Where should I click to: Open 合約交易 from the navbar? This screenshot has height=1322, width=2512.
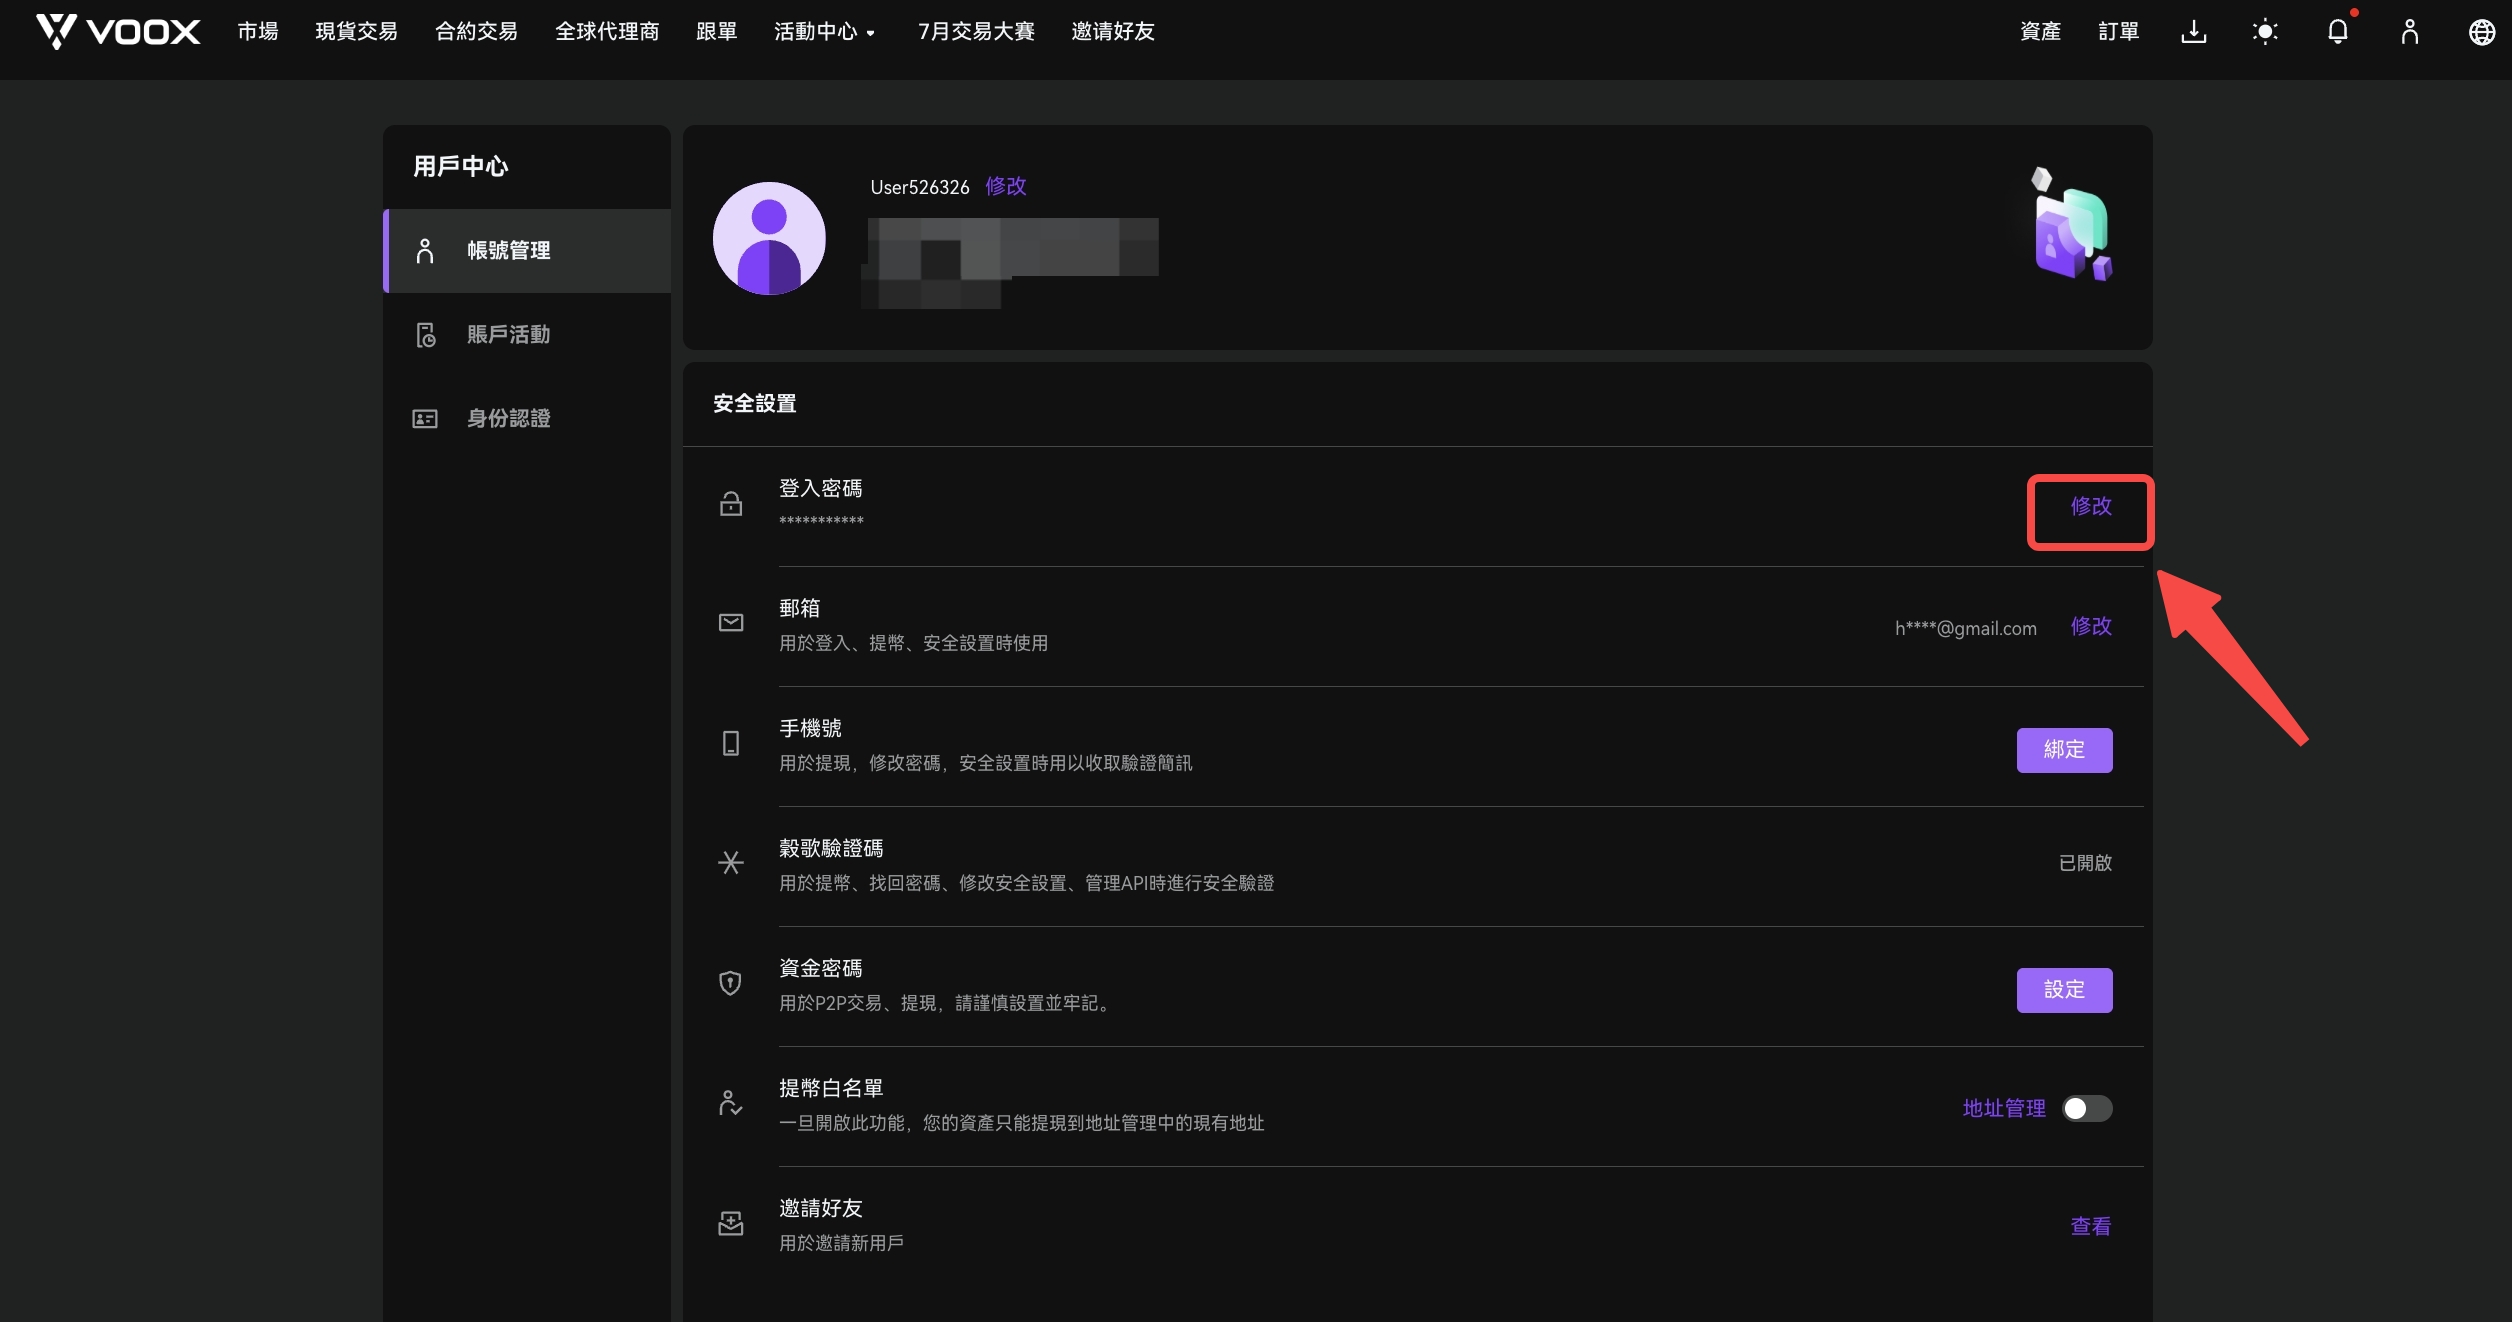coord(477,32)
